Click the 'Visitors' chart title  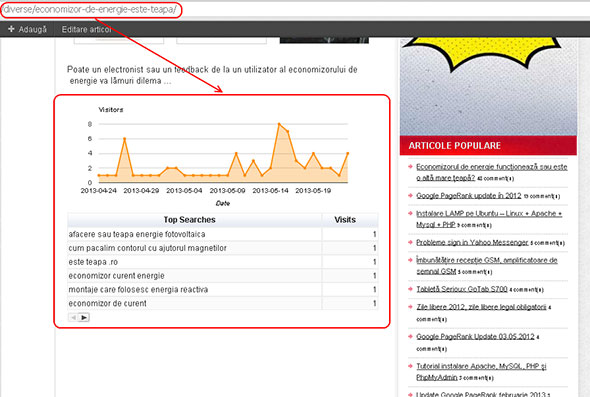point(111,110)
